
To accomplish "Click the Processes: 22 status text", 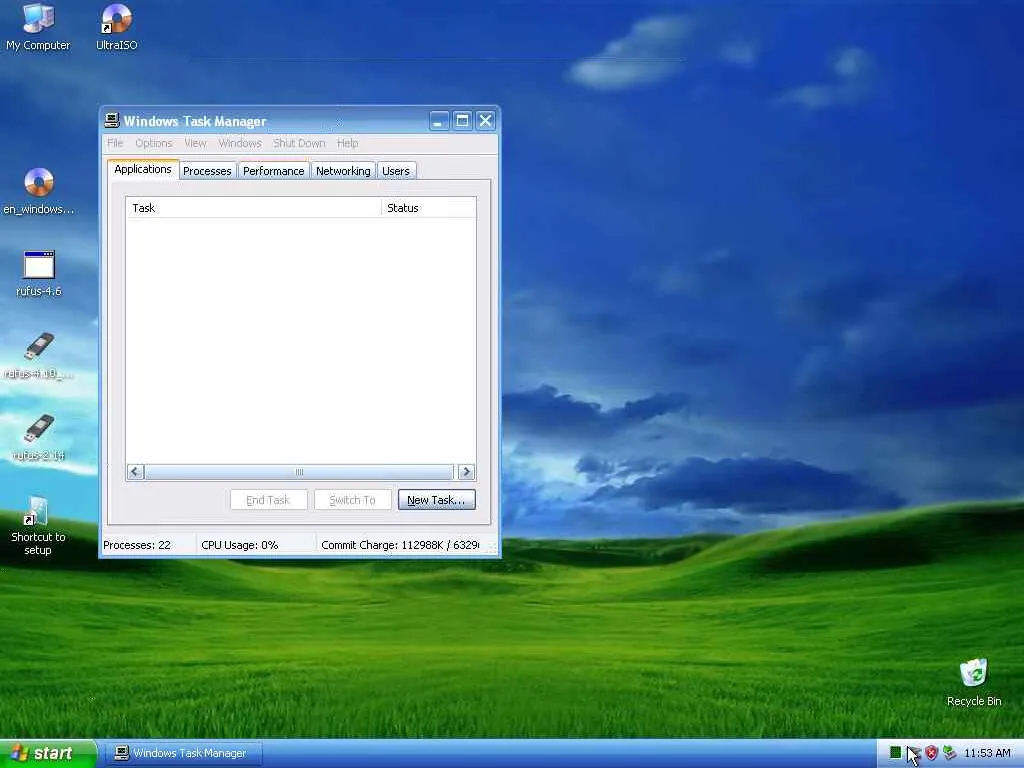I will click(x=136, y=545).
